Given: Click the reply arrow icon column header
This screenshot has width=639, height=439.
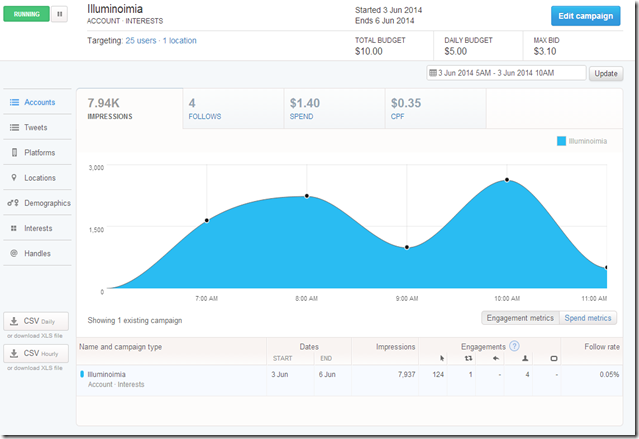Looking at the screenshot, I should click(x=497, y=358).
